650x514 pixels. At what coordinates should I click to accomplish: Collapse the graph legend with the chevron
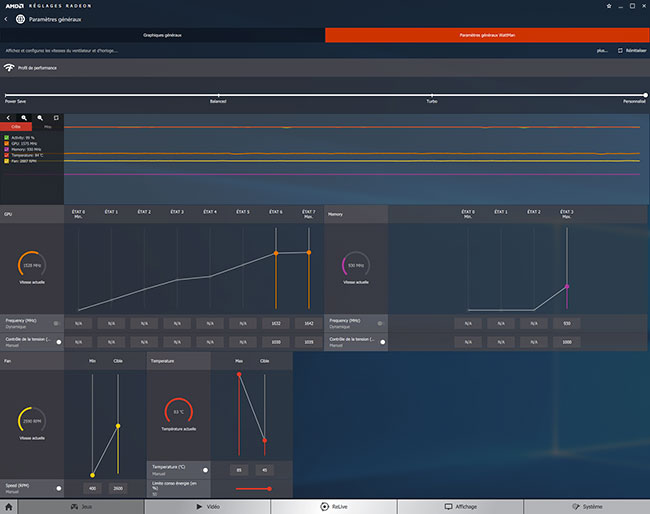pos(8,117)
